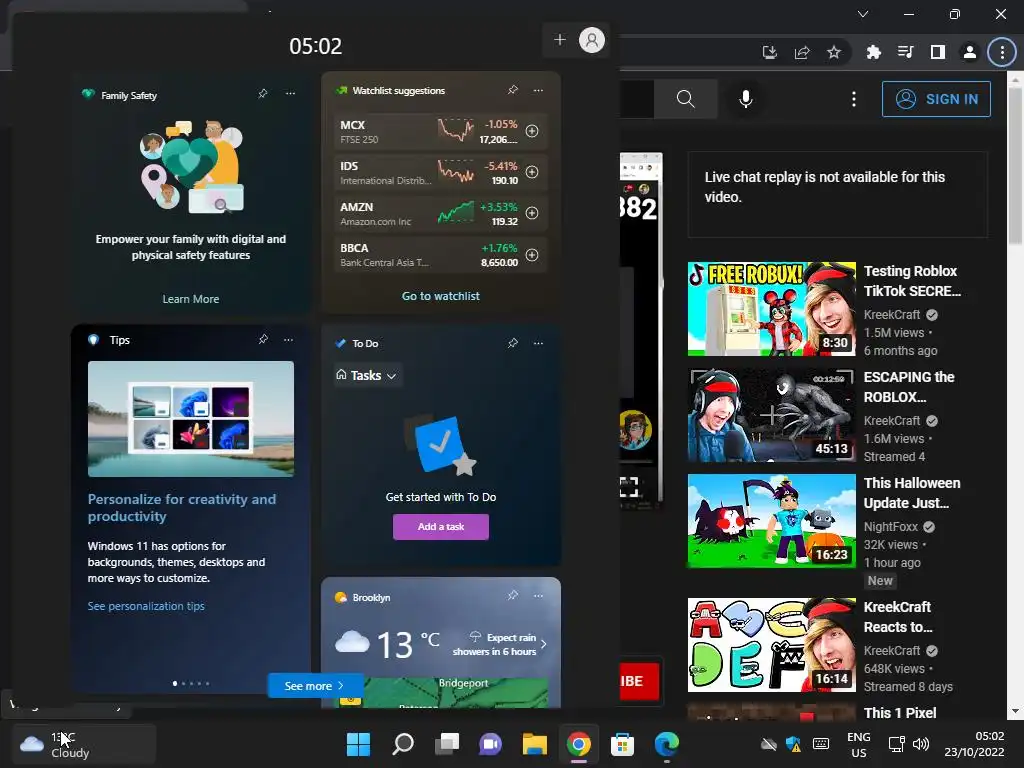Pin the Brooklyn weather widget

pos(513,596)
